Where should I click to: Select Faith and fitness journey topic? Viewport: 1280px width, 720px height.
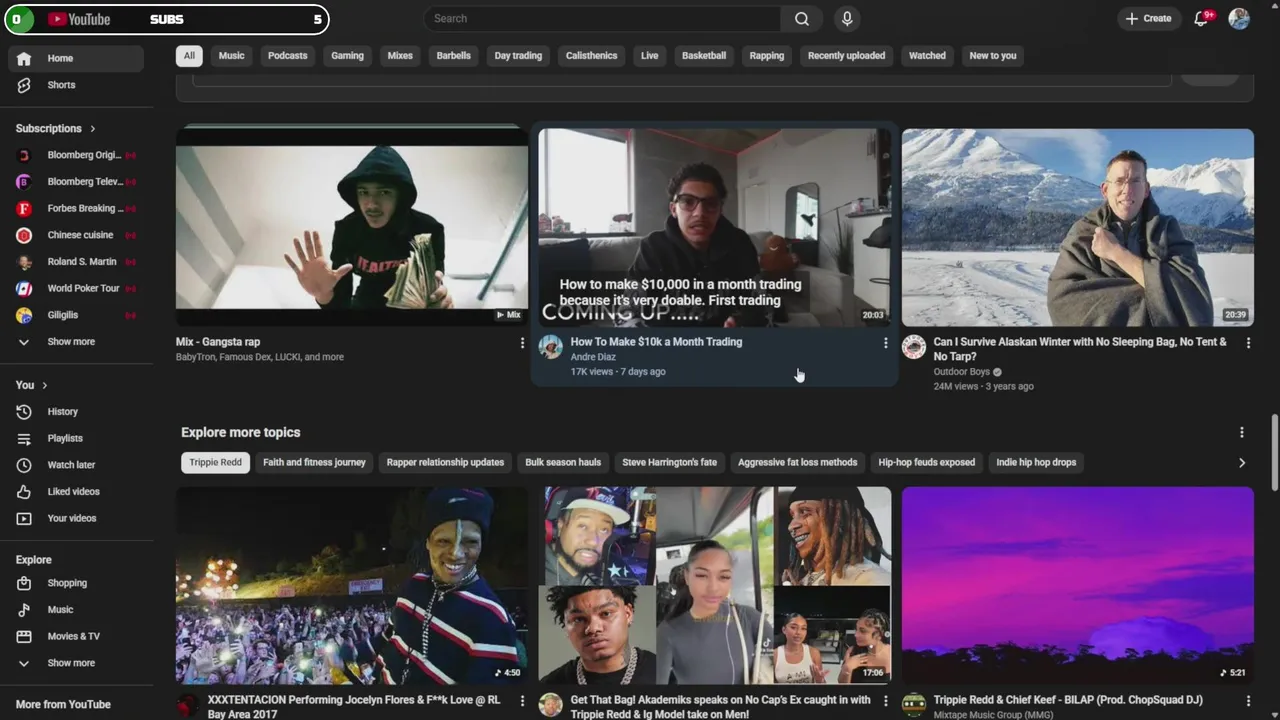point(314,463)
